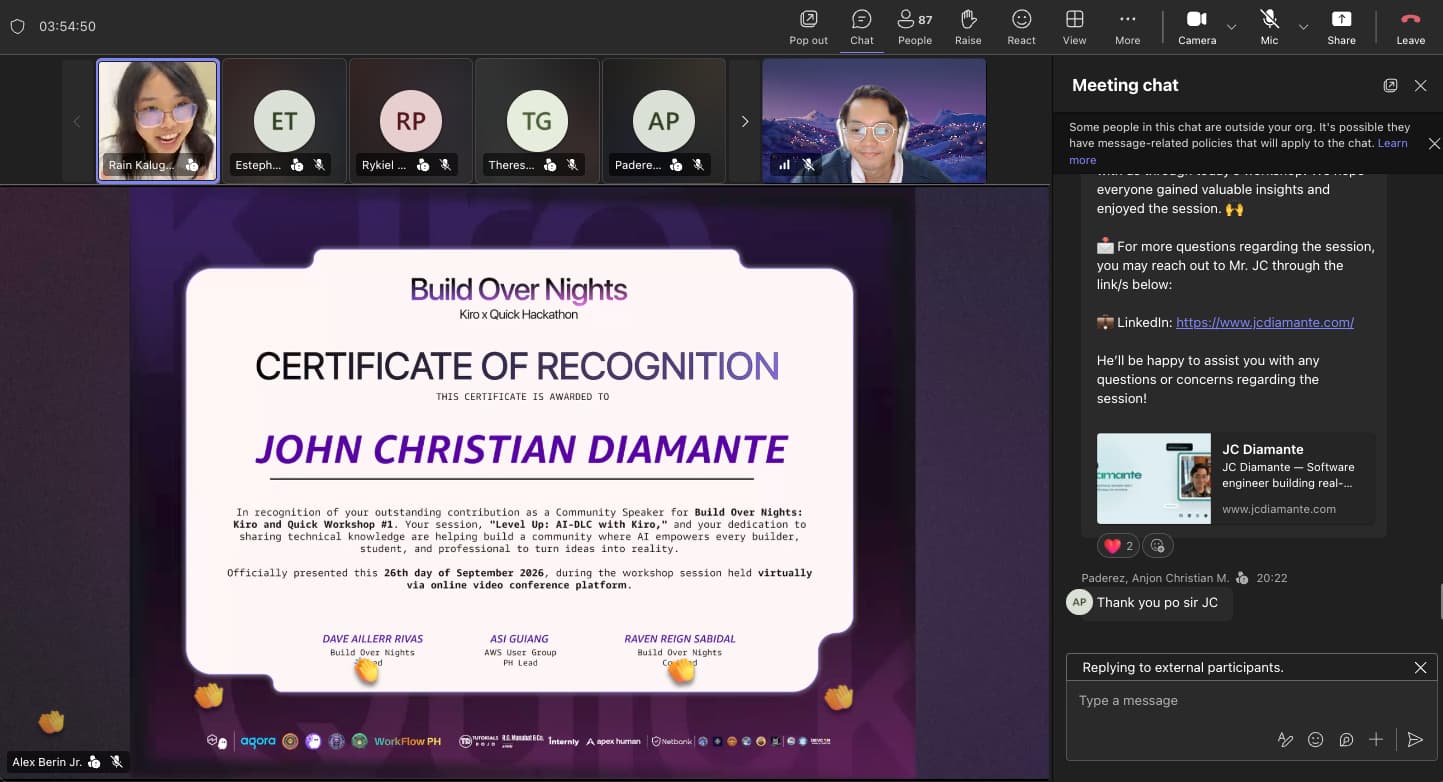Open the emoji picker in compose box
The width and height of the screenshot is (1443, 782).
(x=1316, y=740)
